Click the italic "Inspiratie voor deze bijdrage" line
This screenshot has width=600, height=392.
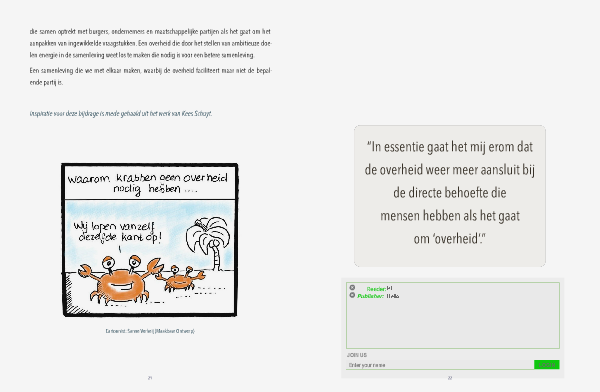(x=121, y=114)
